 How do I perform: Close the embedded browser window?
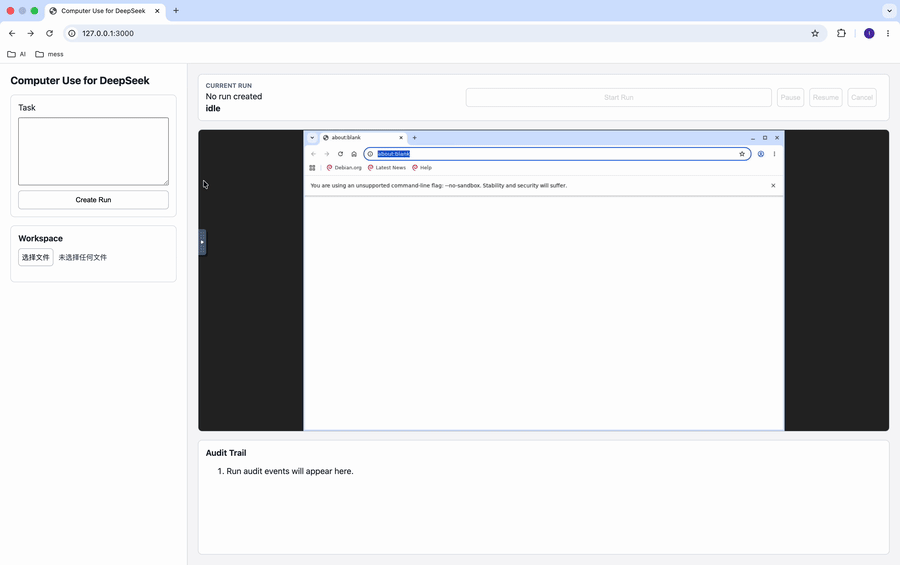point(777,138)
